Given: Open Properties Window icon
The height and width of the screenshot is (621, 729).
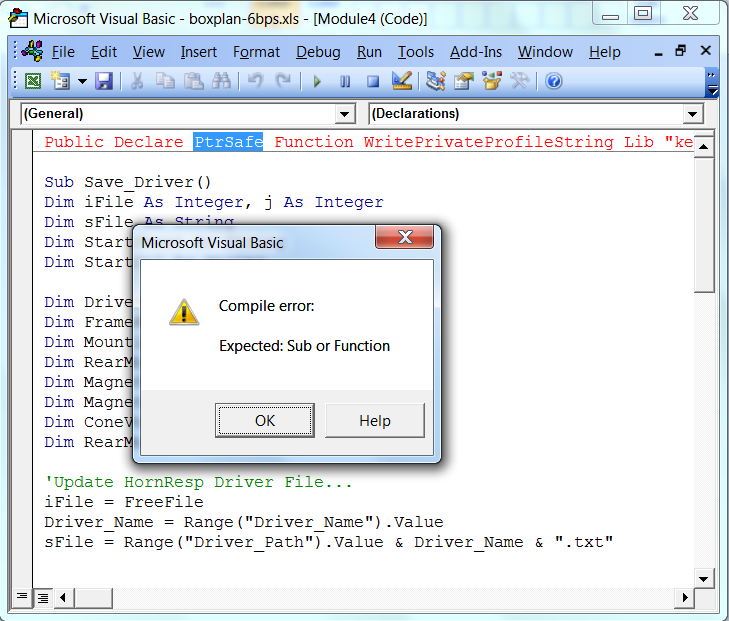Looking at the screenshot, I should (x=464, y=81).
